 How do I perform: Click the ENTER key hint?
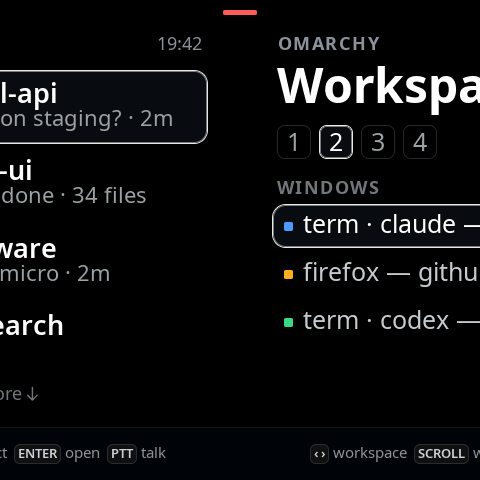point(37,454)
